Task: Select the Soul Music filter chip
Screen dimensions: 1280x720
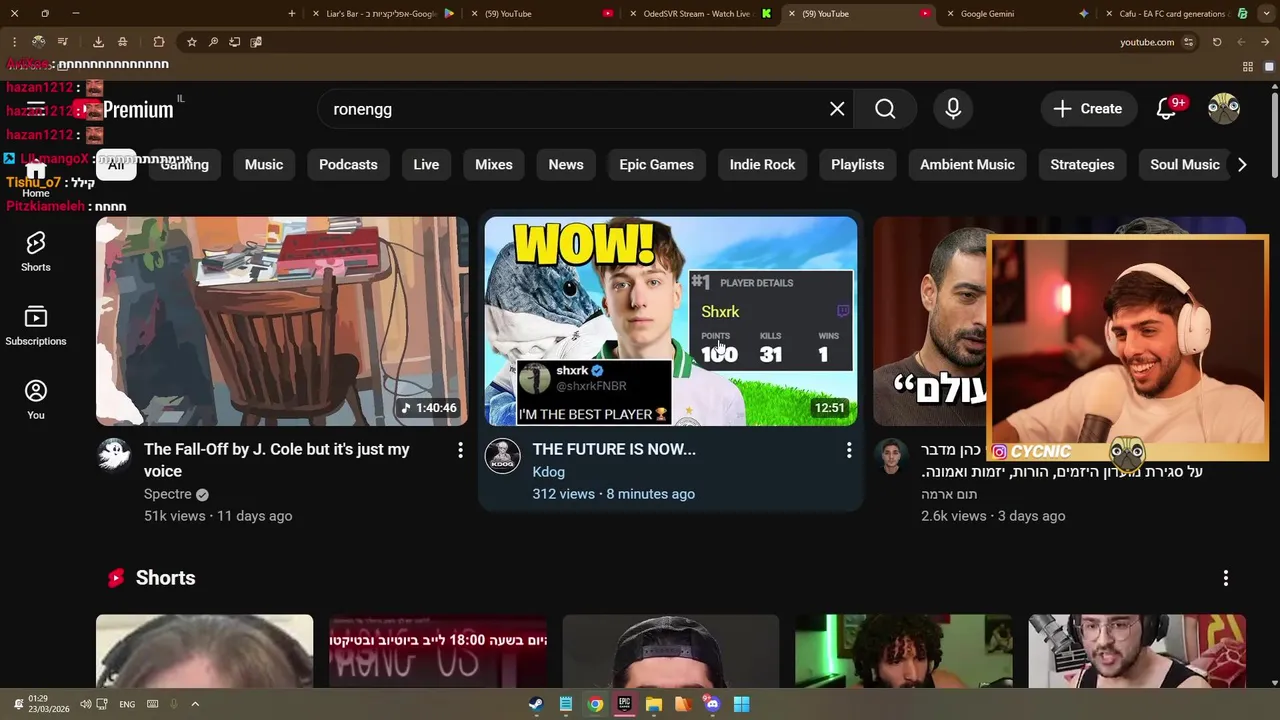Action: click(x=1185, y=165)
